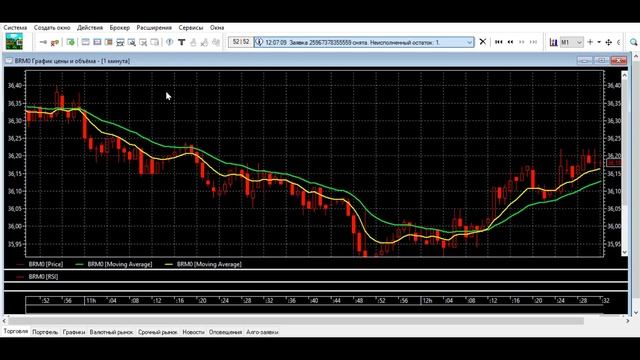Click the bold T text icon
This screenshot has height=360, width=640.
pyautogui.click(x=182, y=42)
